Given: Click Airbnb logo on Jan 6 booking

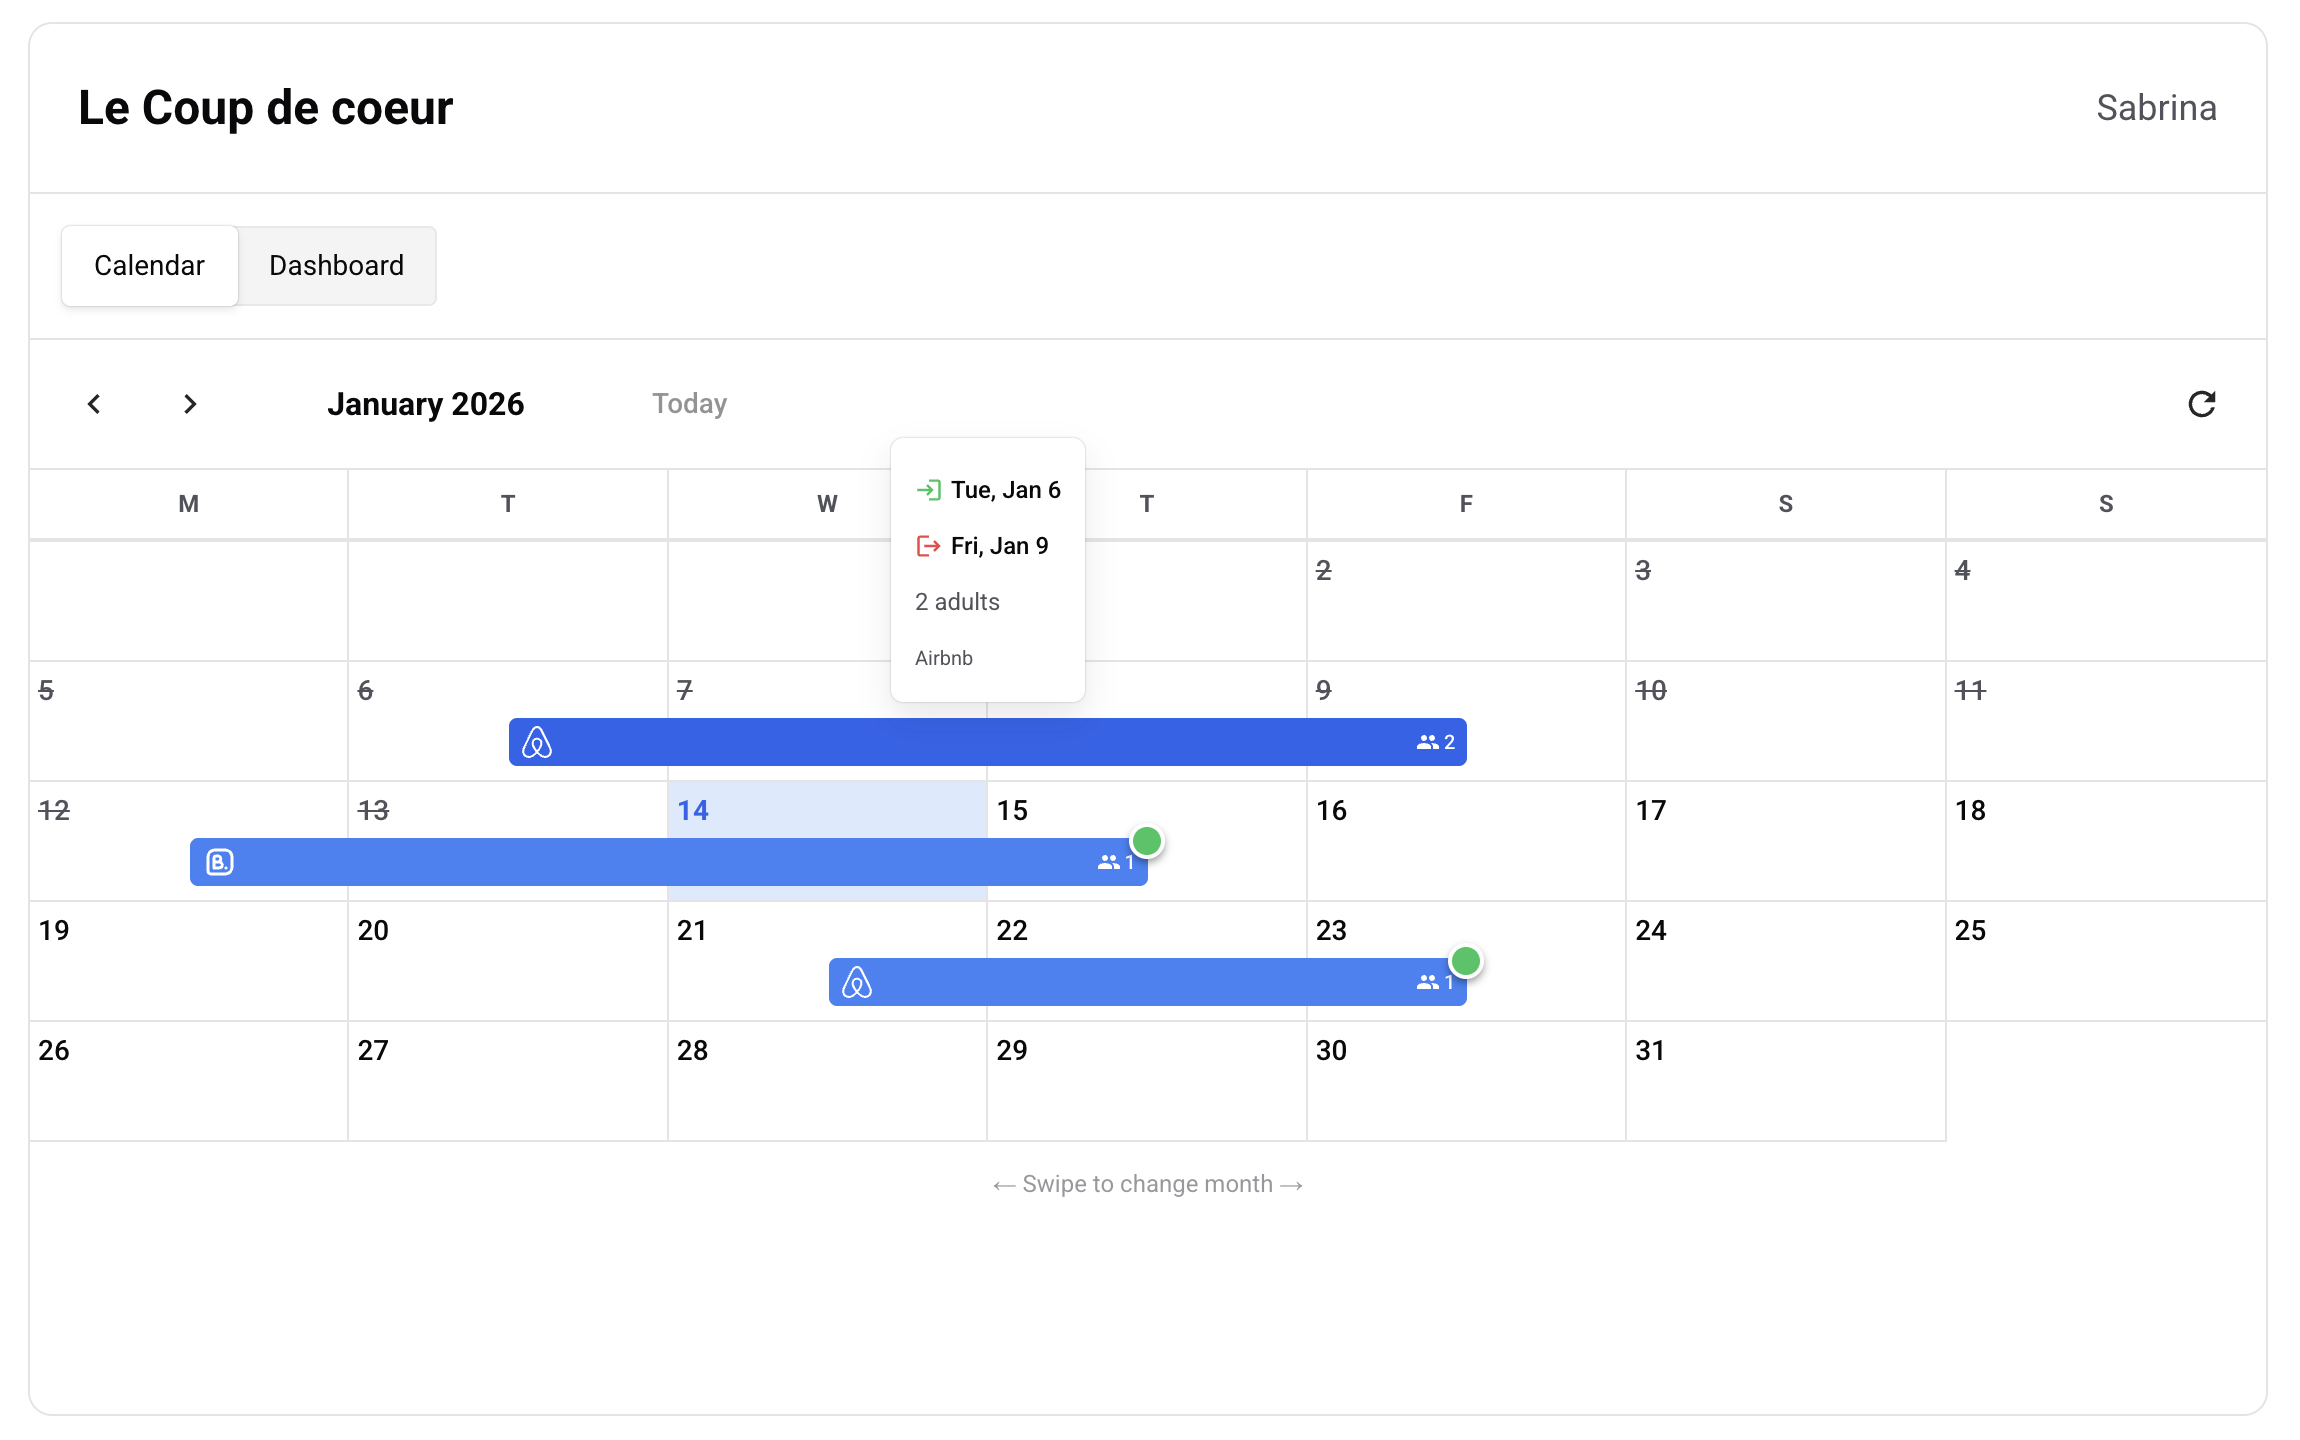Looking at the screenshot, I should click(537, 742).
